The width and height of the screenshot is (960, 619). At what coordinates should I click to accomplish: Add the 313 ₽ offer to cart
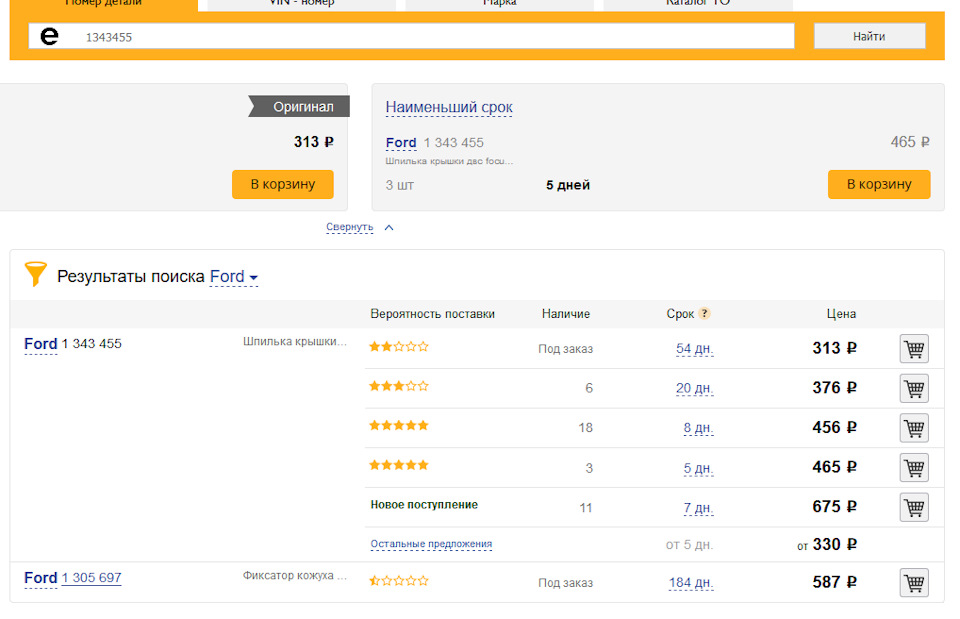pyautogui.click(x=914, y=349)
